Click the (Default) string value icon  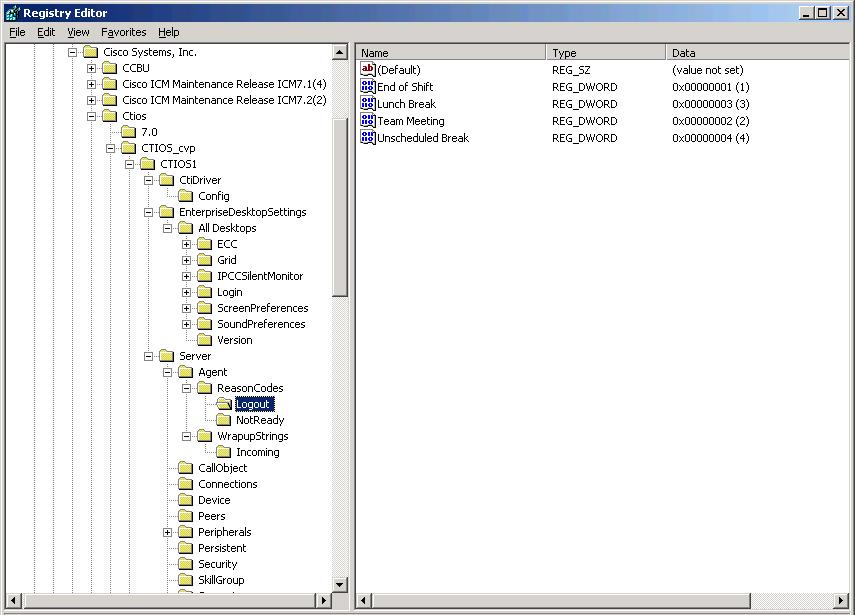(368, 69)
